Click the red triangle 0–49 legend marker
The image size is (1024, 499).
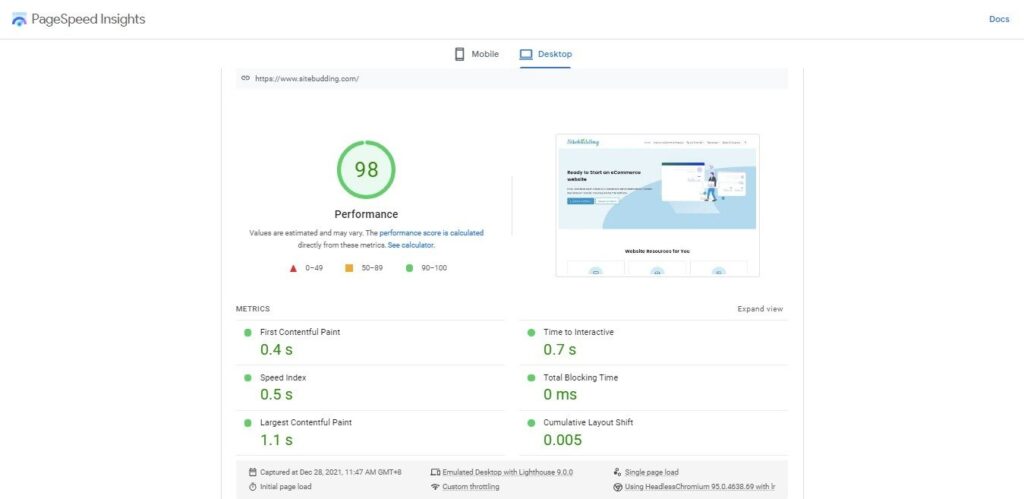click(x=293, y=268)
